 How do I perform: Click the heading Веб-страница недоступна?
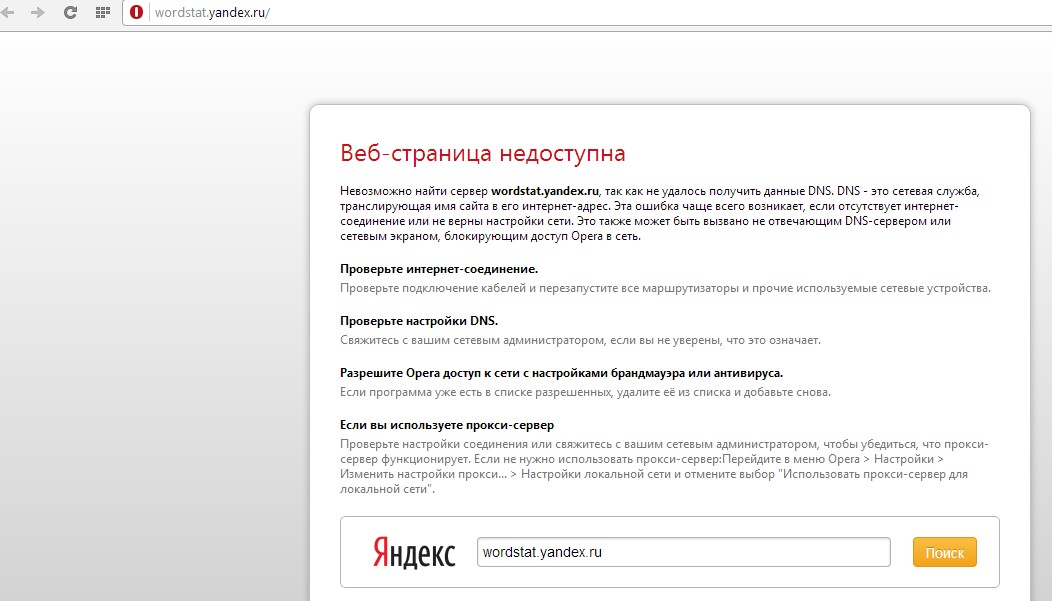[x=482, y=153]
